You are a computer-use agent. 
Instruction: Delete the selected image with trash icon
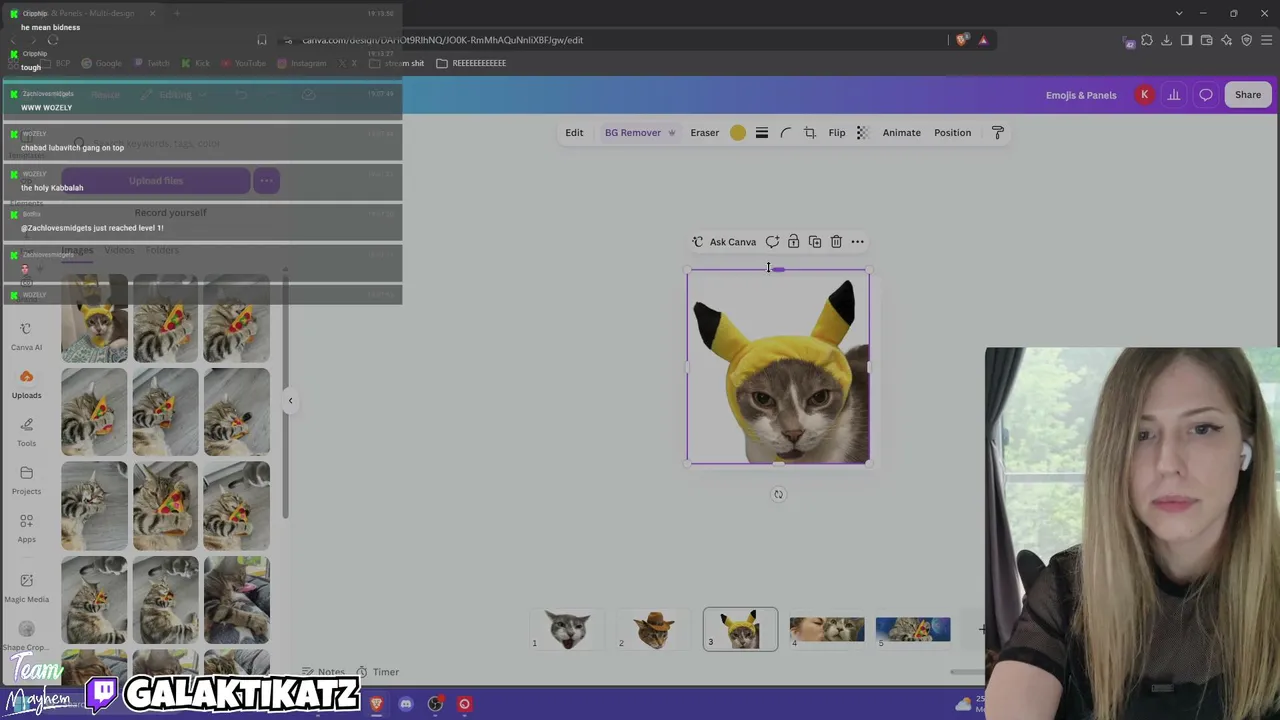pos(836,242)
